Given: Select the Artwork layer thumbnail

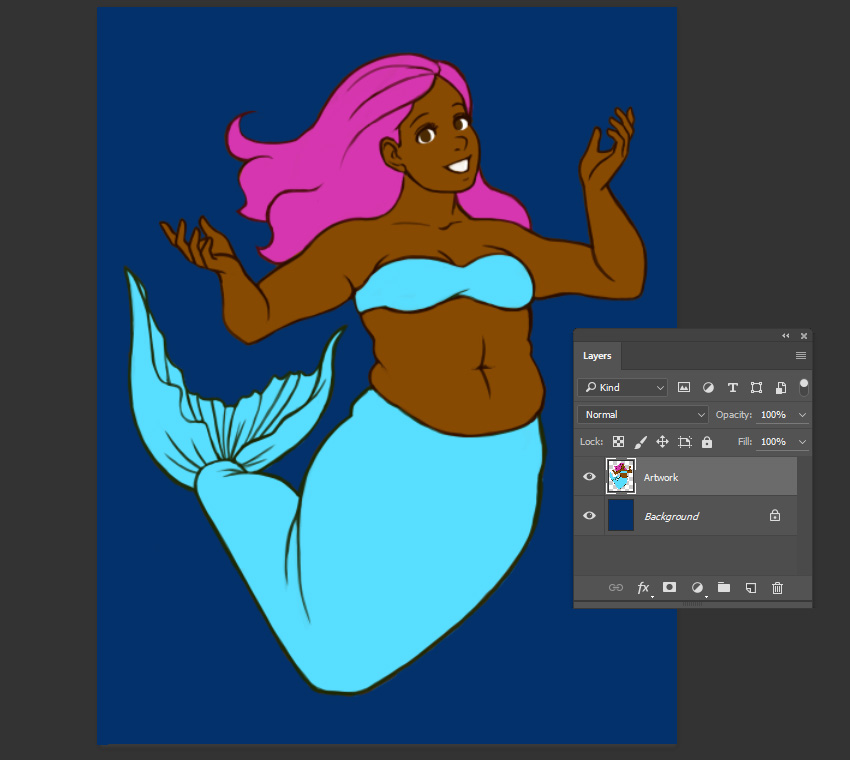Looking at the screenshot, I should [621, 476].
